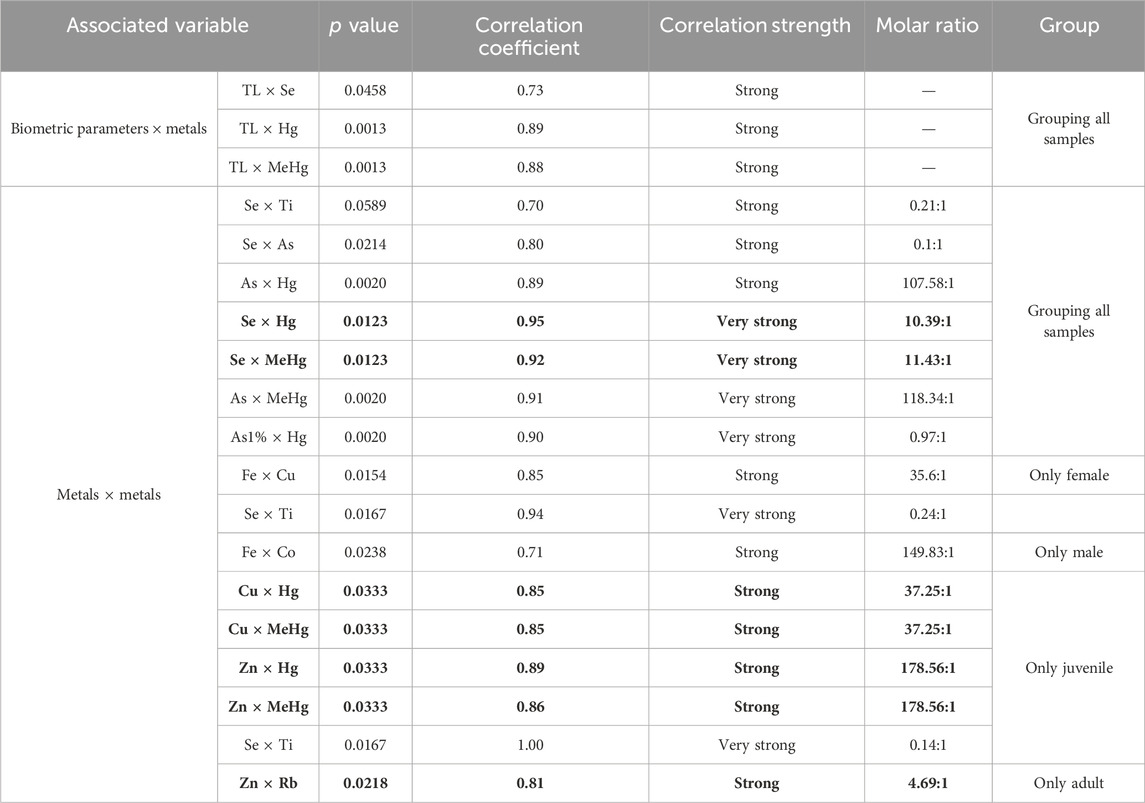Select the "TL × MeHg" variable cell
1145x803 pixels.
(268, 168)
